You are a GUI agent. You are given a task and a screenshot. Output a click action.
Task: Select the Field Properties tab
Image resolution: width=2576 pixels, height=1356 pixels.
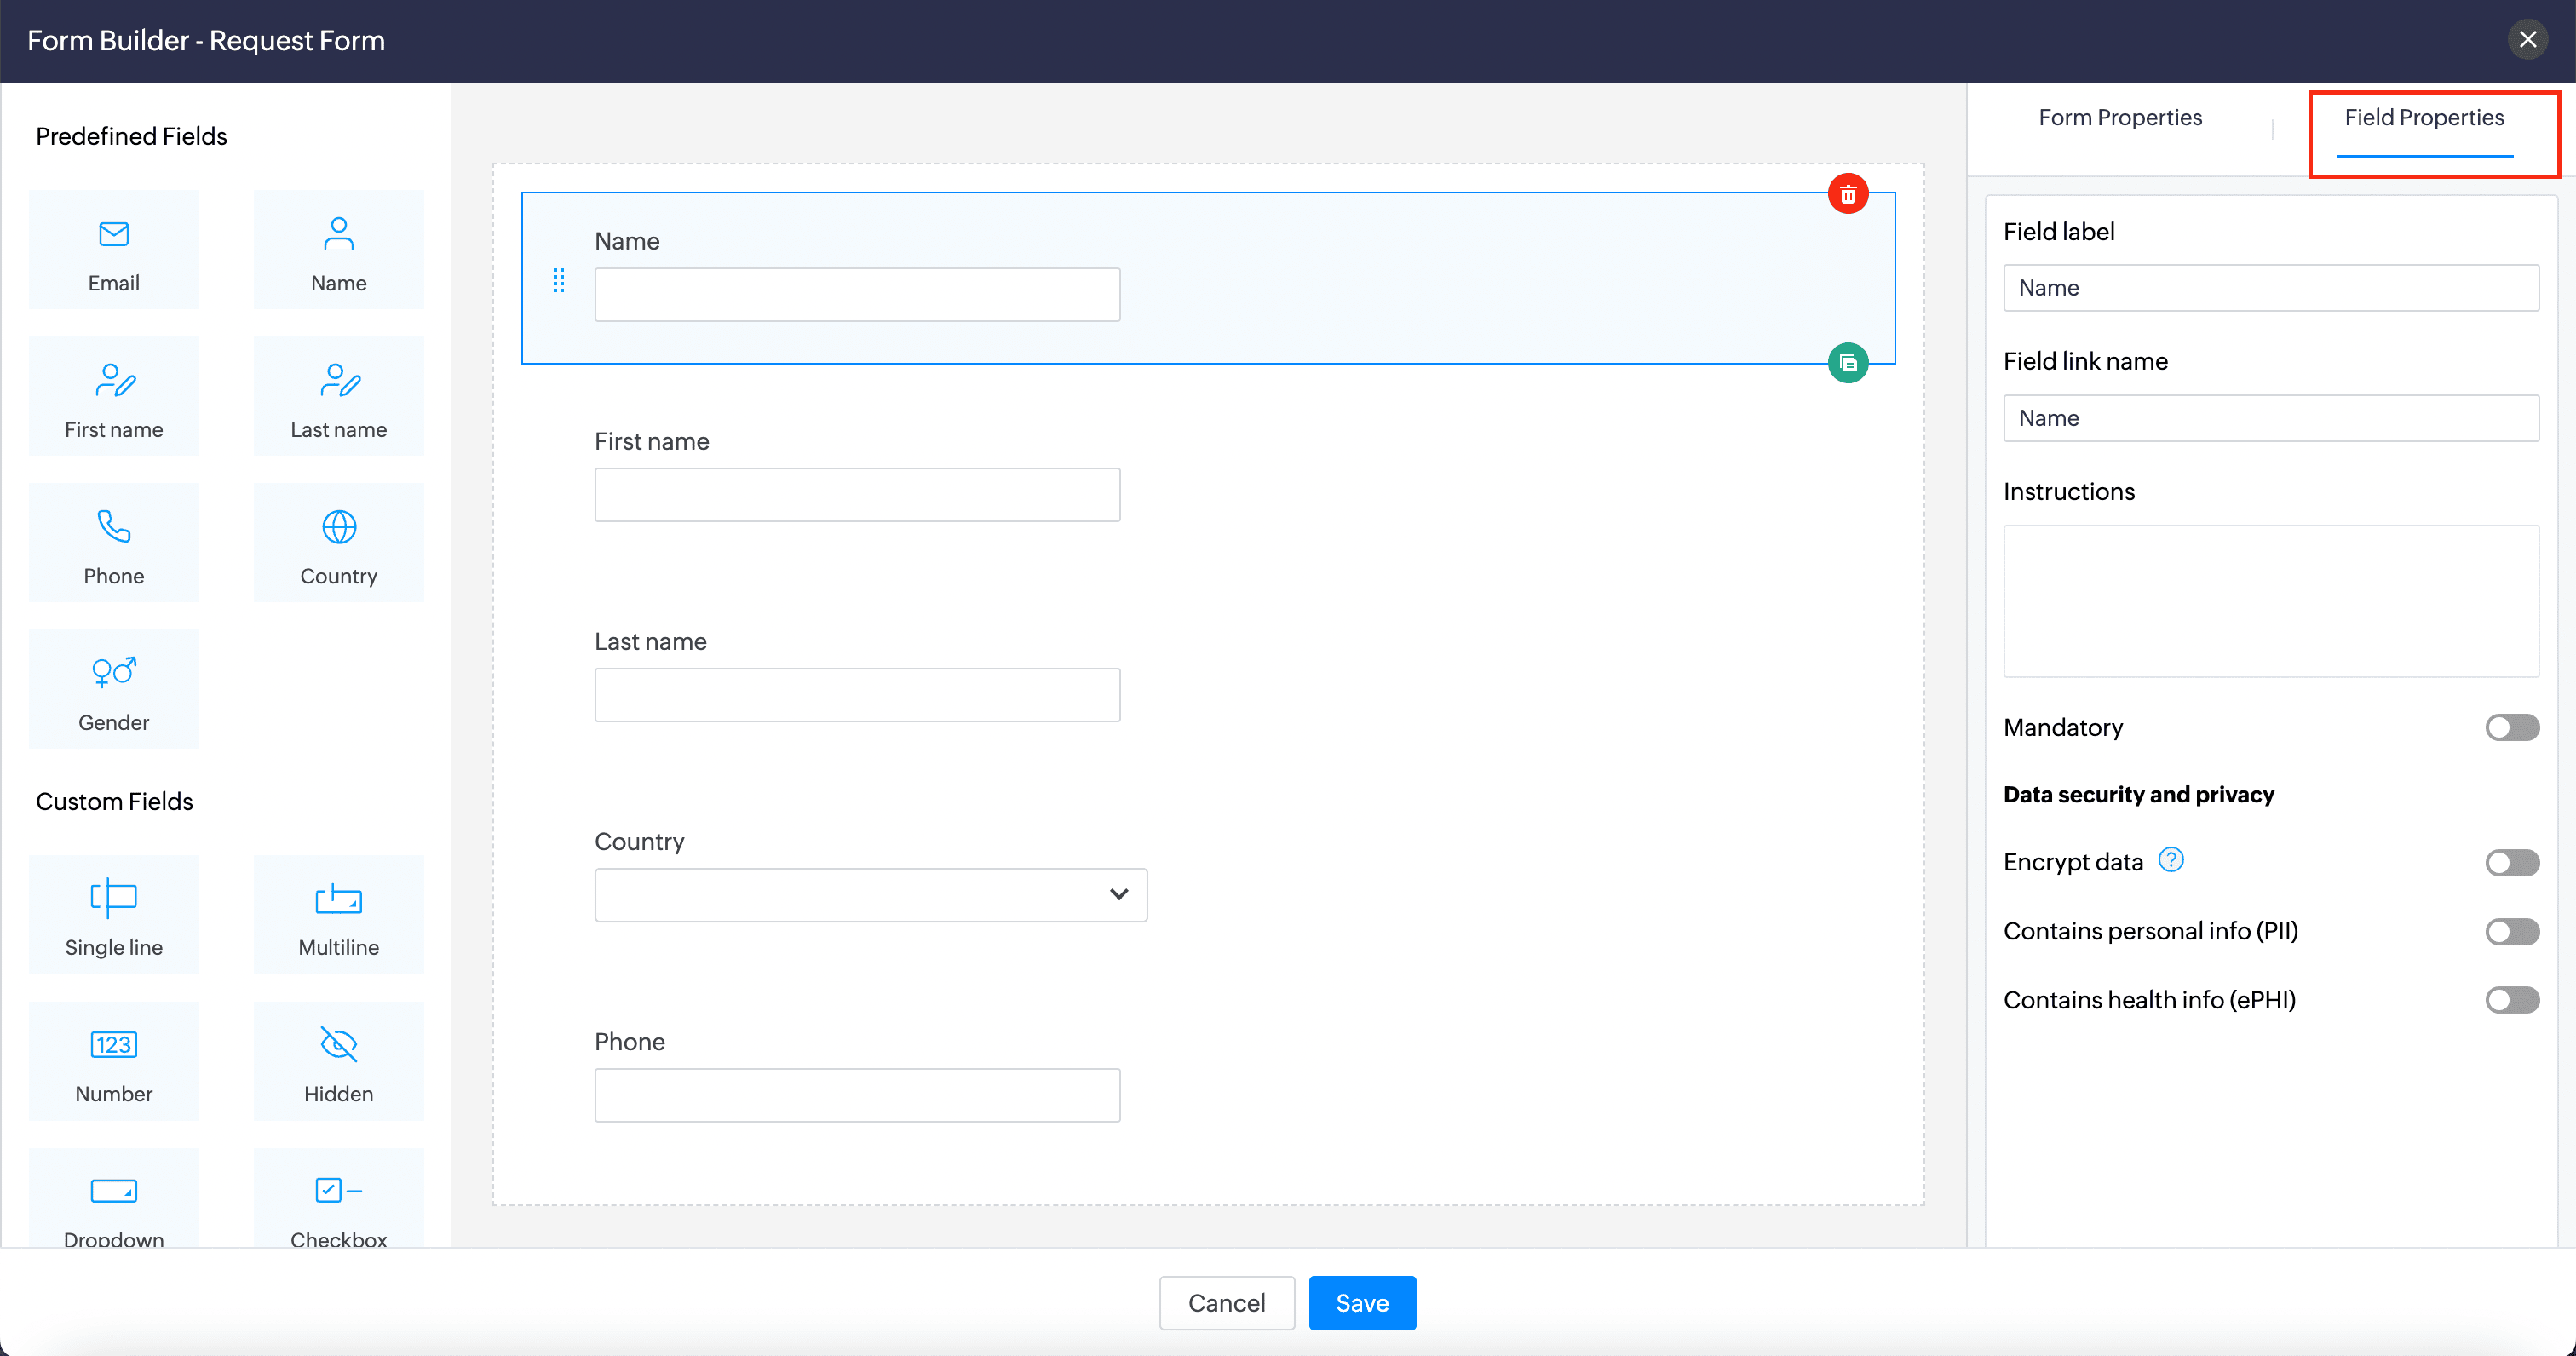[2423, 118]
